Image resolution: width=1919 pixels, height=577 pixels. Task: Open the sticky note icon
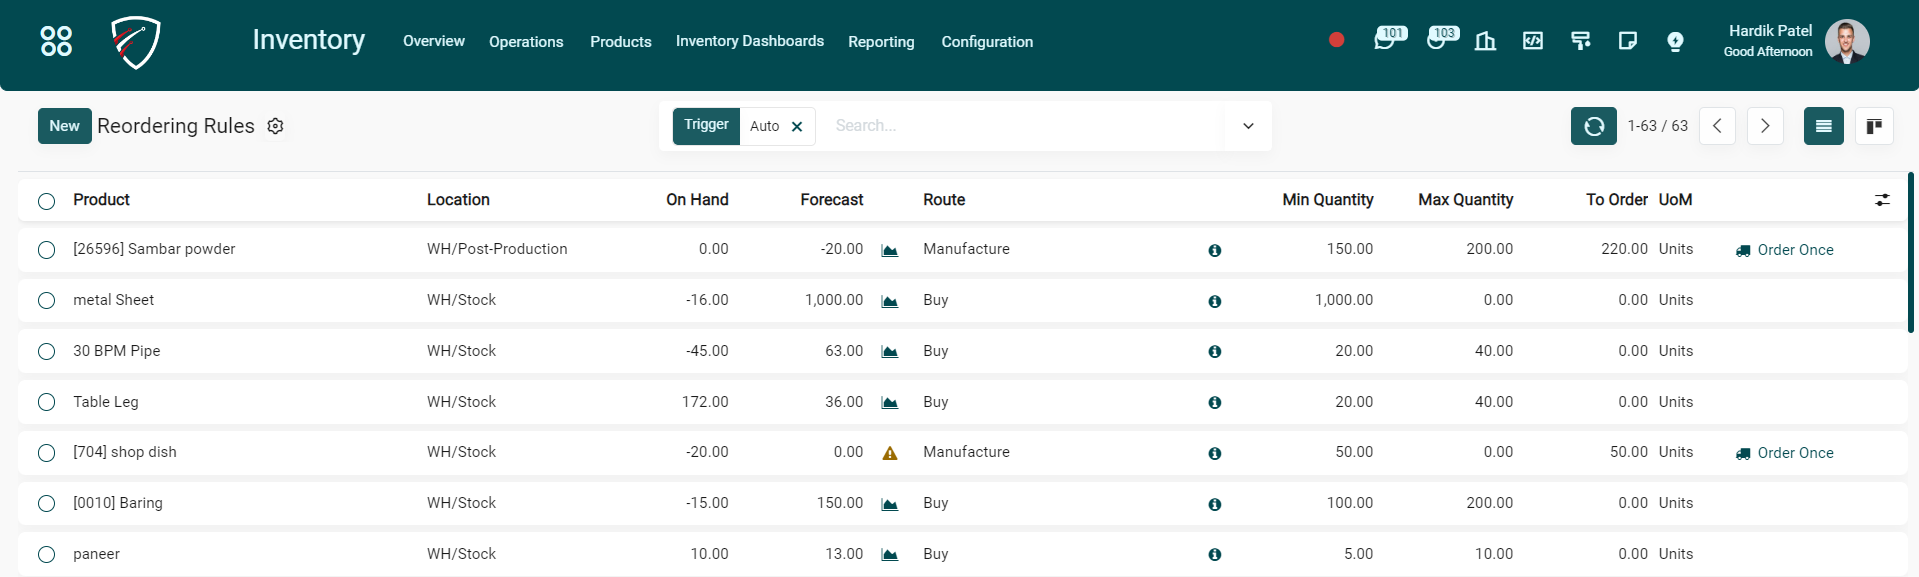(1627, 41)
